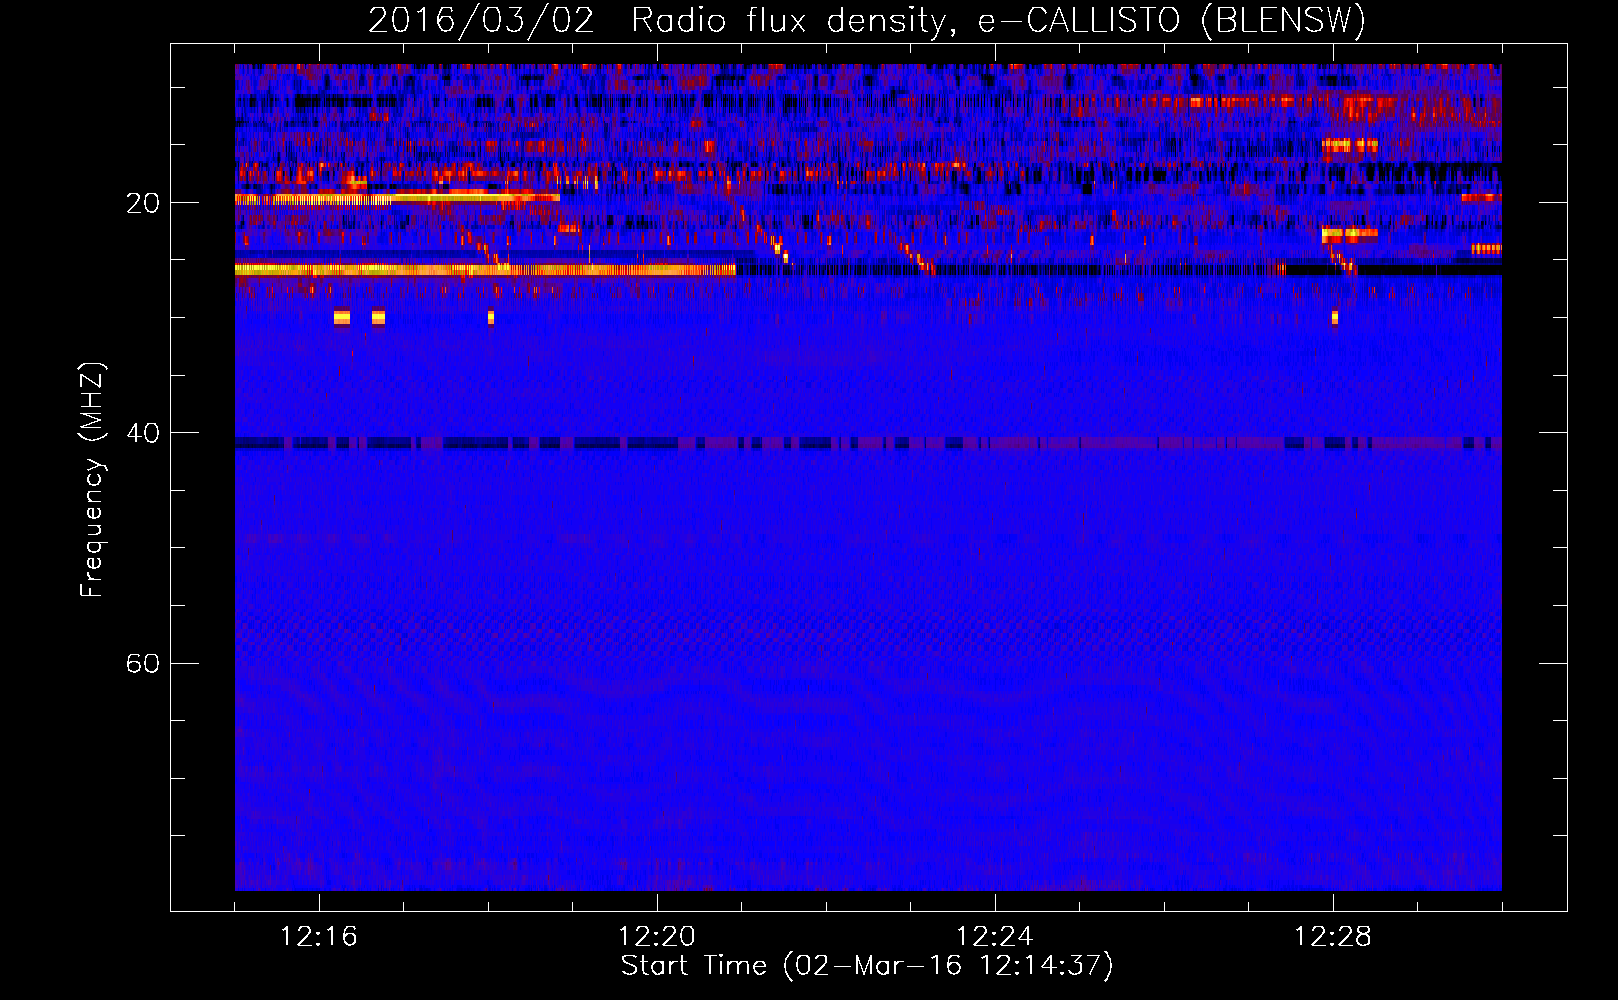
Task: Select the 12:20 time tick label
Action: [x=657, y=937]
